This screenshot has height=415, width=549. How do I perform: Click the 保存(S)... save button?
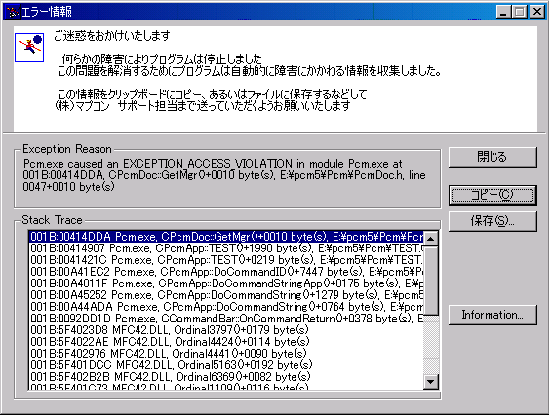pyautogui.click(x=493, y=221)
